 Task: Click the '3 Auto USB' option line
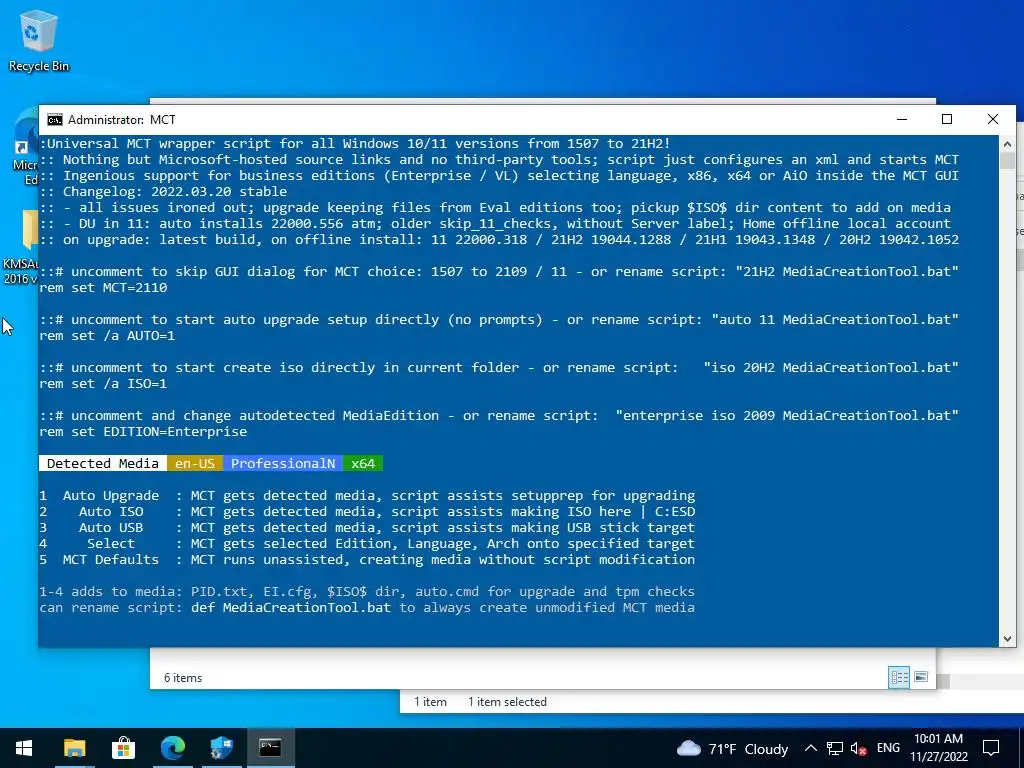tap(367, 528)
